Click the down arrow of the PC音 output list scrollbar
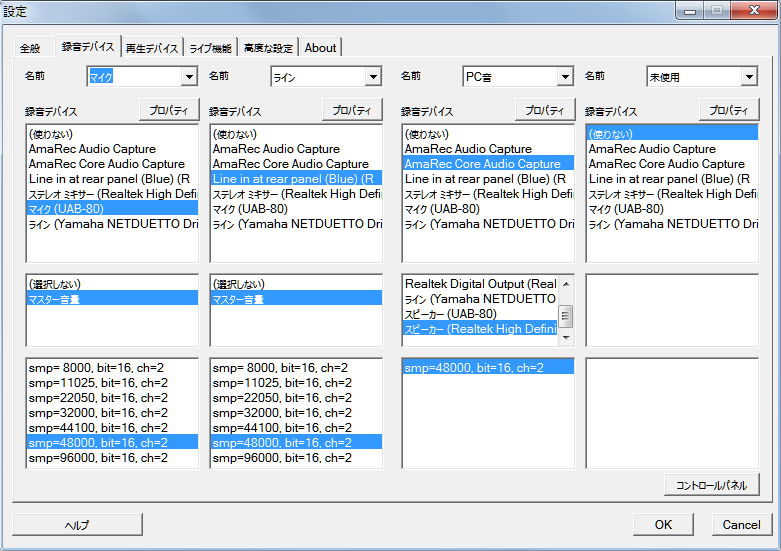The image size is (781, 551). click(566, 338)
